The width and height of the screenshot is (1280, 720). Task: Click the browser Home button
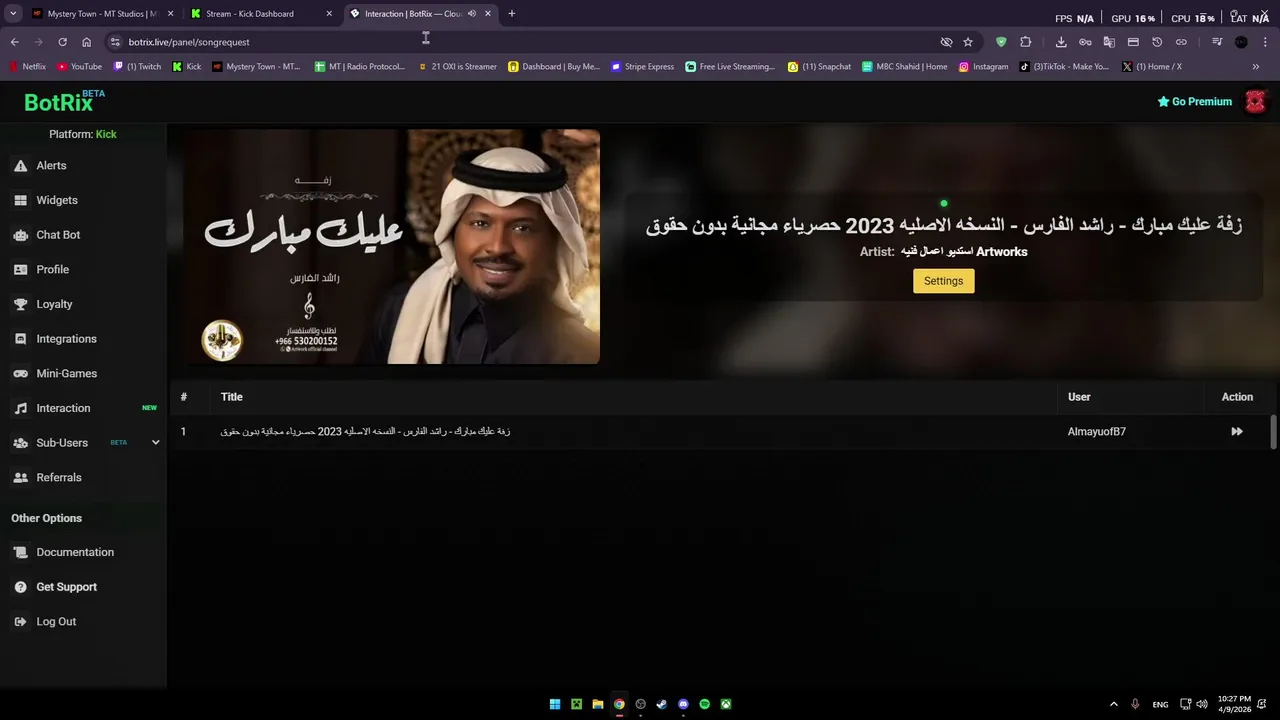(87, 42)
